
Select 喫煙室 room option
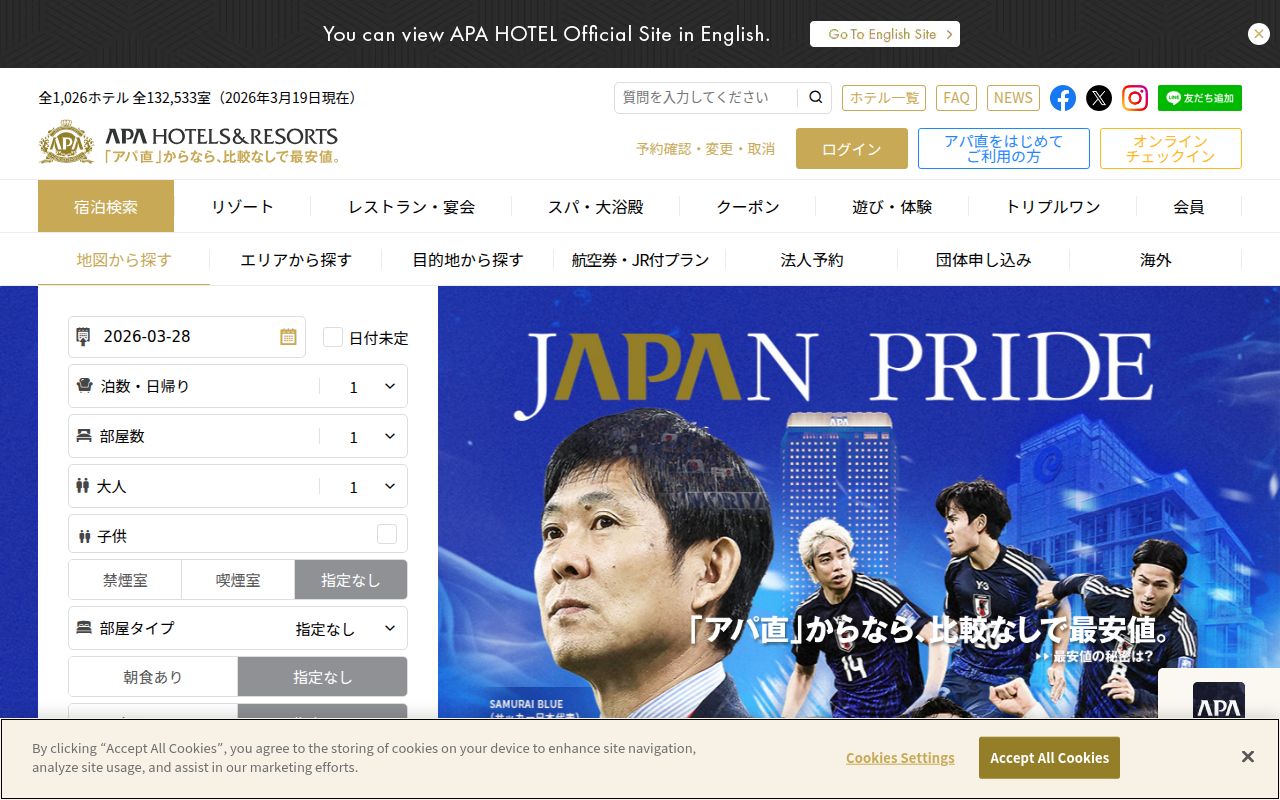point(238,580)
